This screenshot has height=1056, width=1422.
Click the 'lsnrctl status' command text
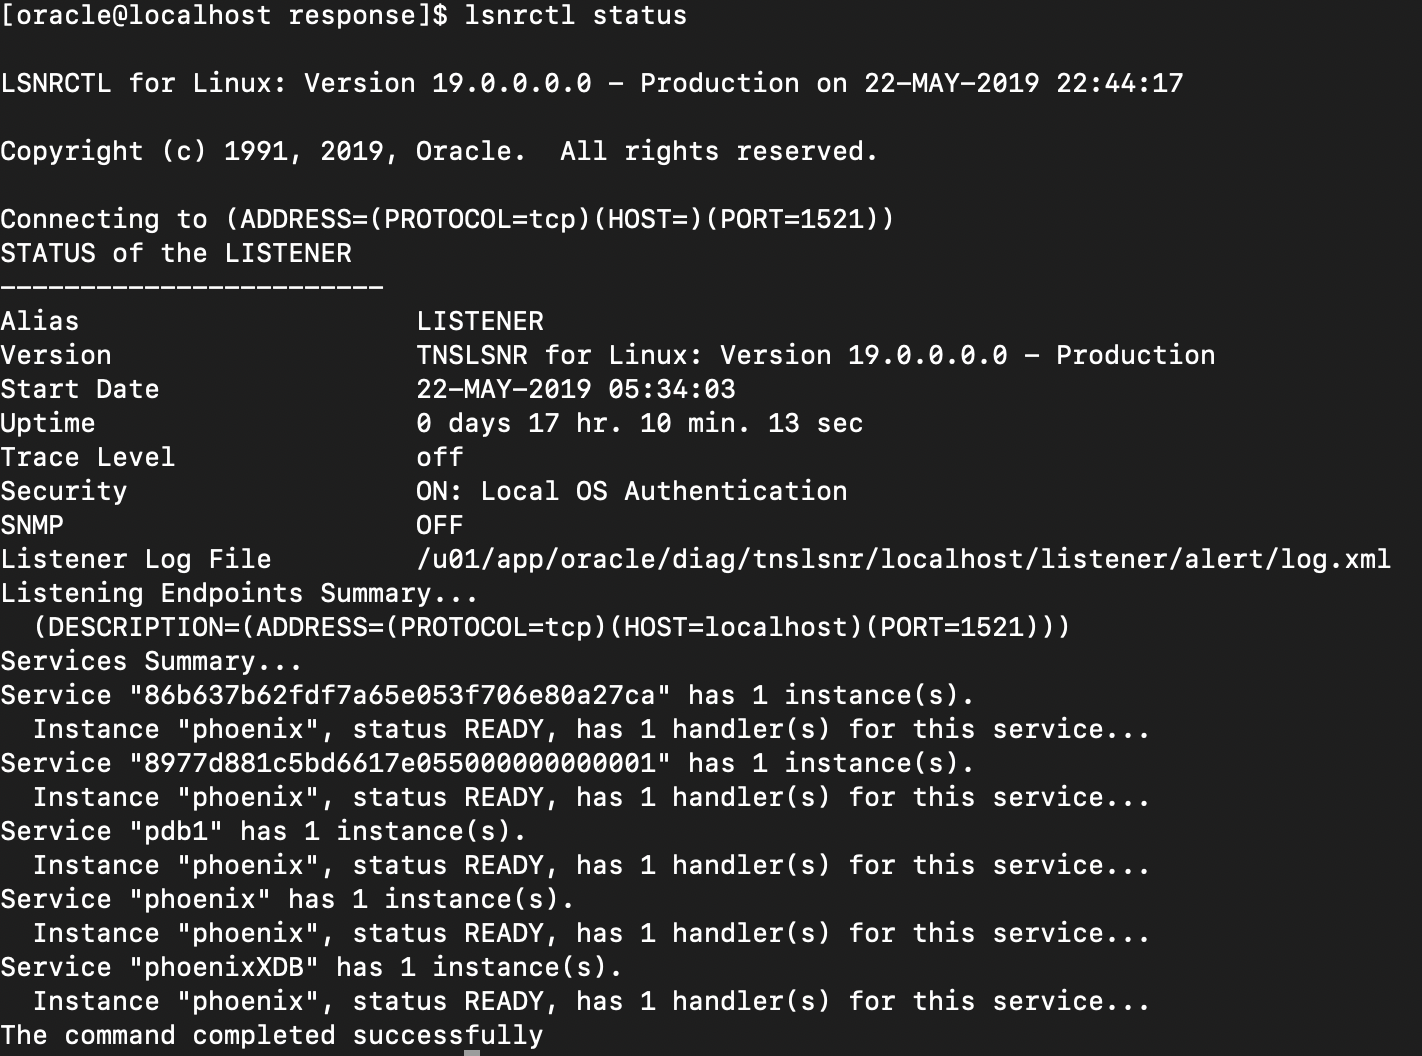click(x=576, y=16)
